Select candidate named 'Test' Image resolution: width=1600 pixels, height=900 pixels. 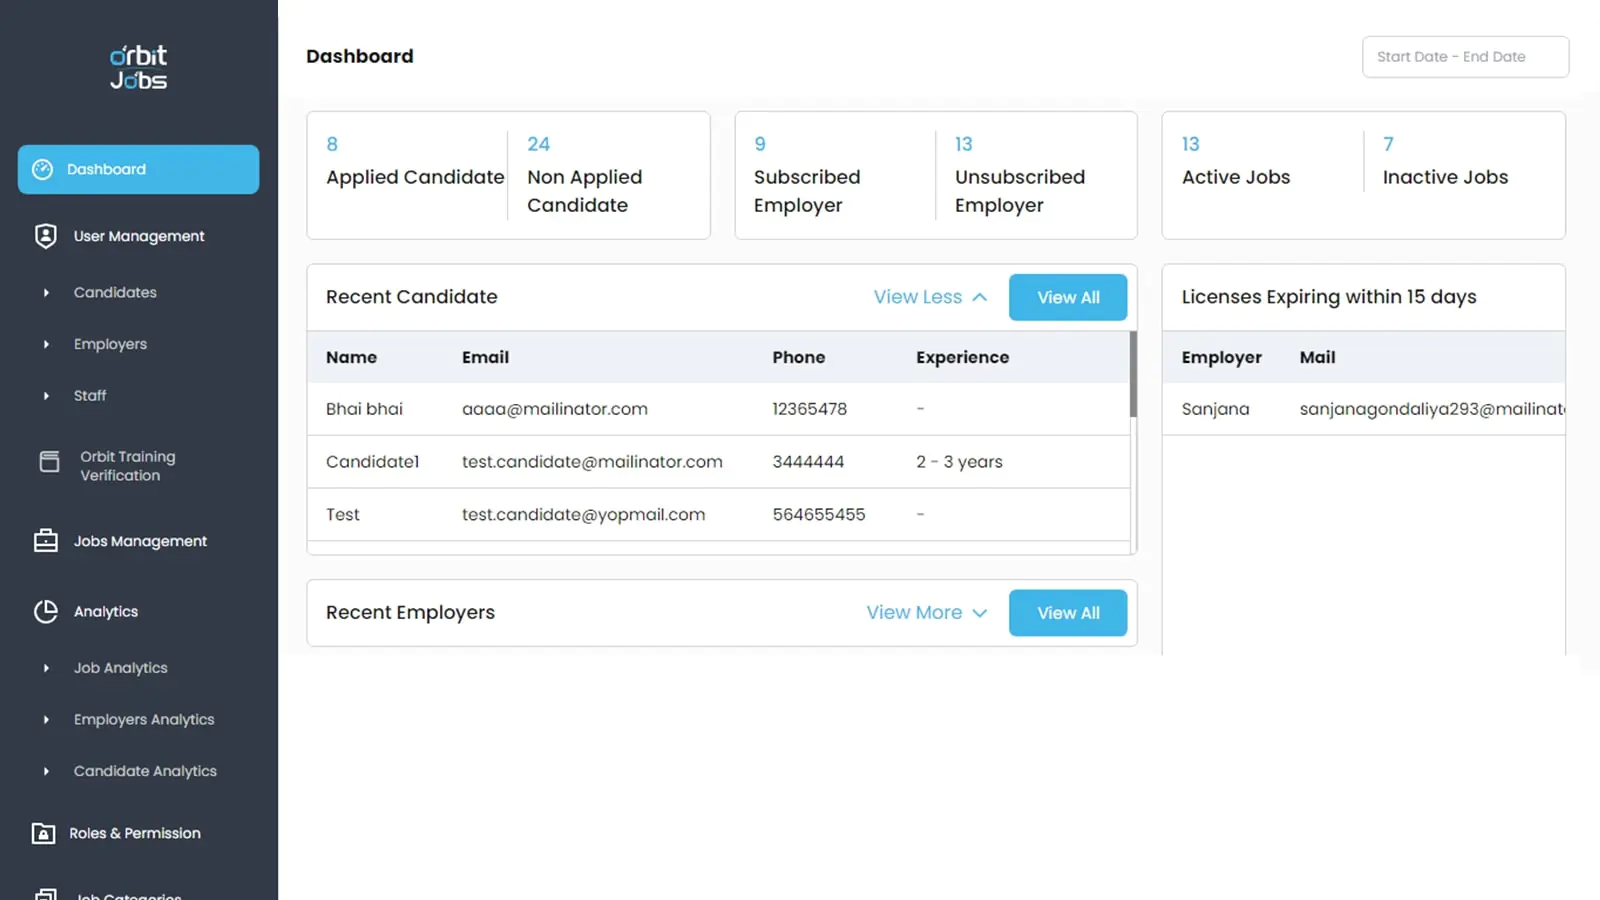click(x=342, y=515)
